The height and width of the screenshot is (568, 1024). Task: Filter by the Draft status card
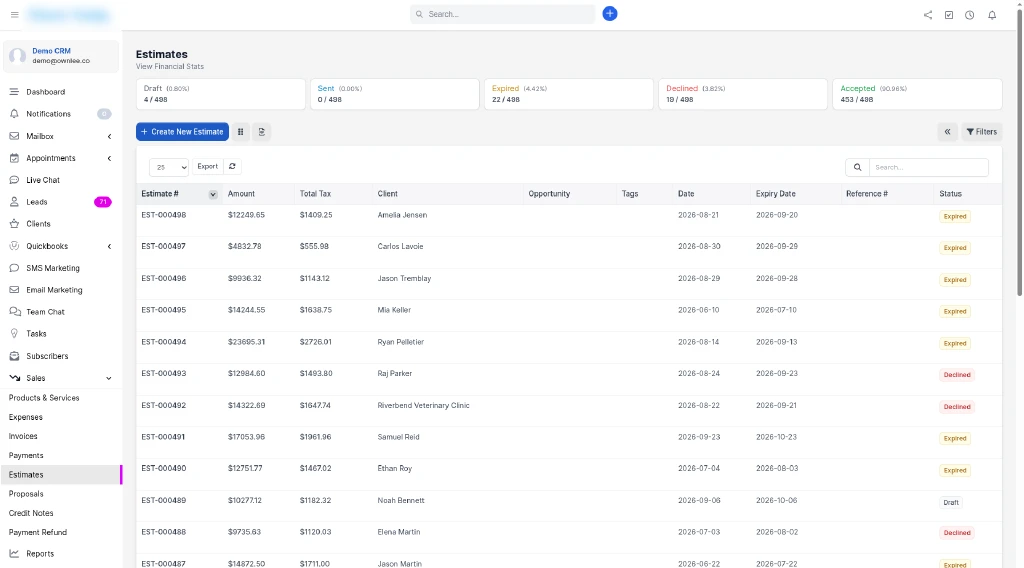(221, 94)
